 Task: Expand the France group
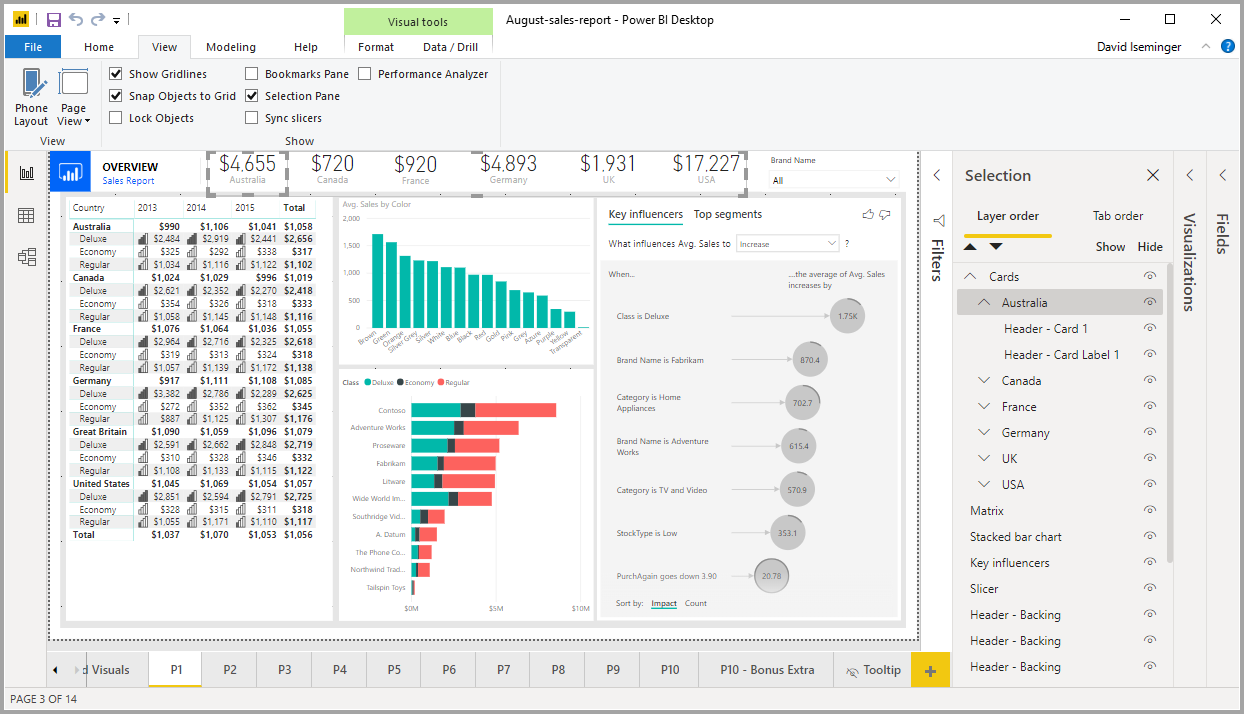[984, 407]
